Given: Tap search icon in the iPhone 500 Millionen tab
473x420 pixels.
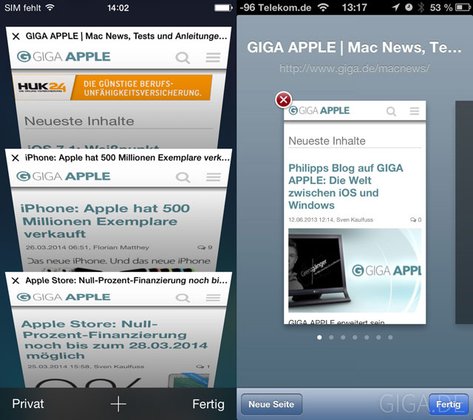Looking at the screenshot, I should coord(183,177).
